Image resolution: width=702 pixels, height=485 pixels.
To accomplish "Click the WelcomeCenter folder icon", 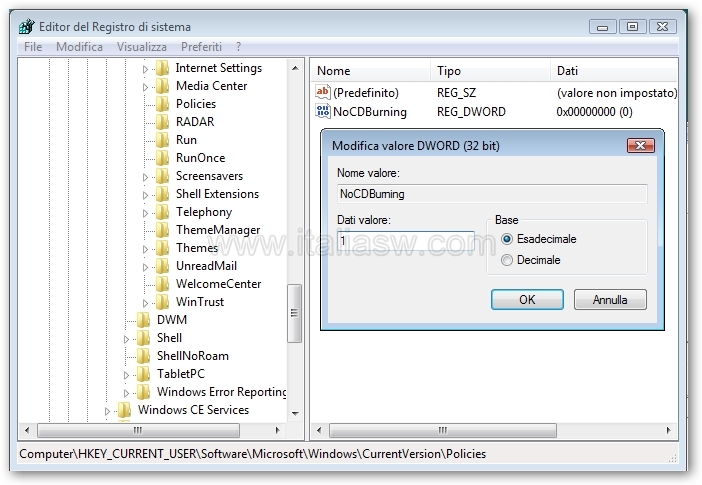I will (163, 284).
